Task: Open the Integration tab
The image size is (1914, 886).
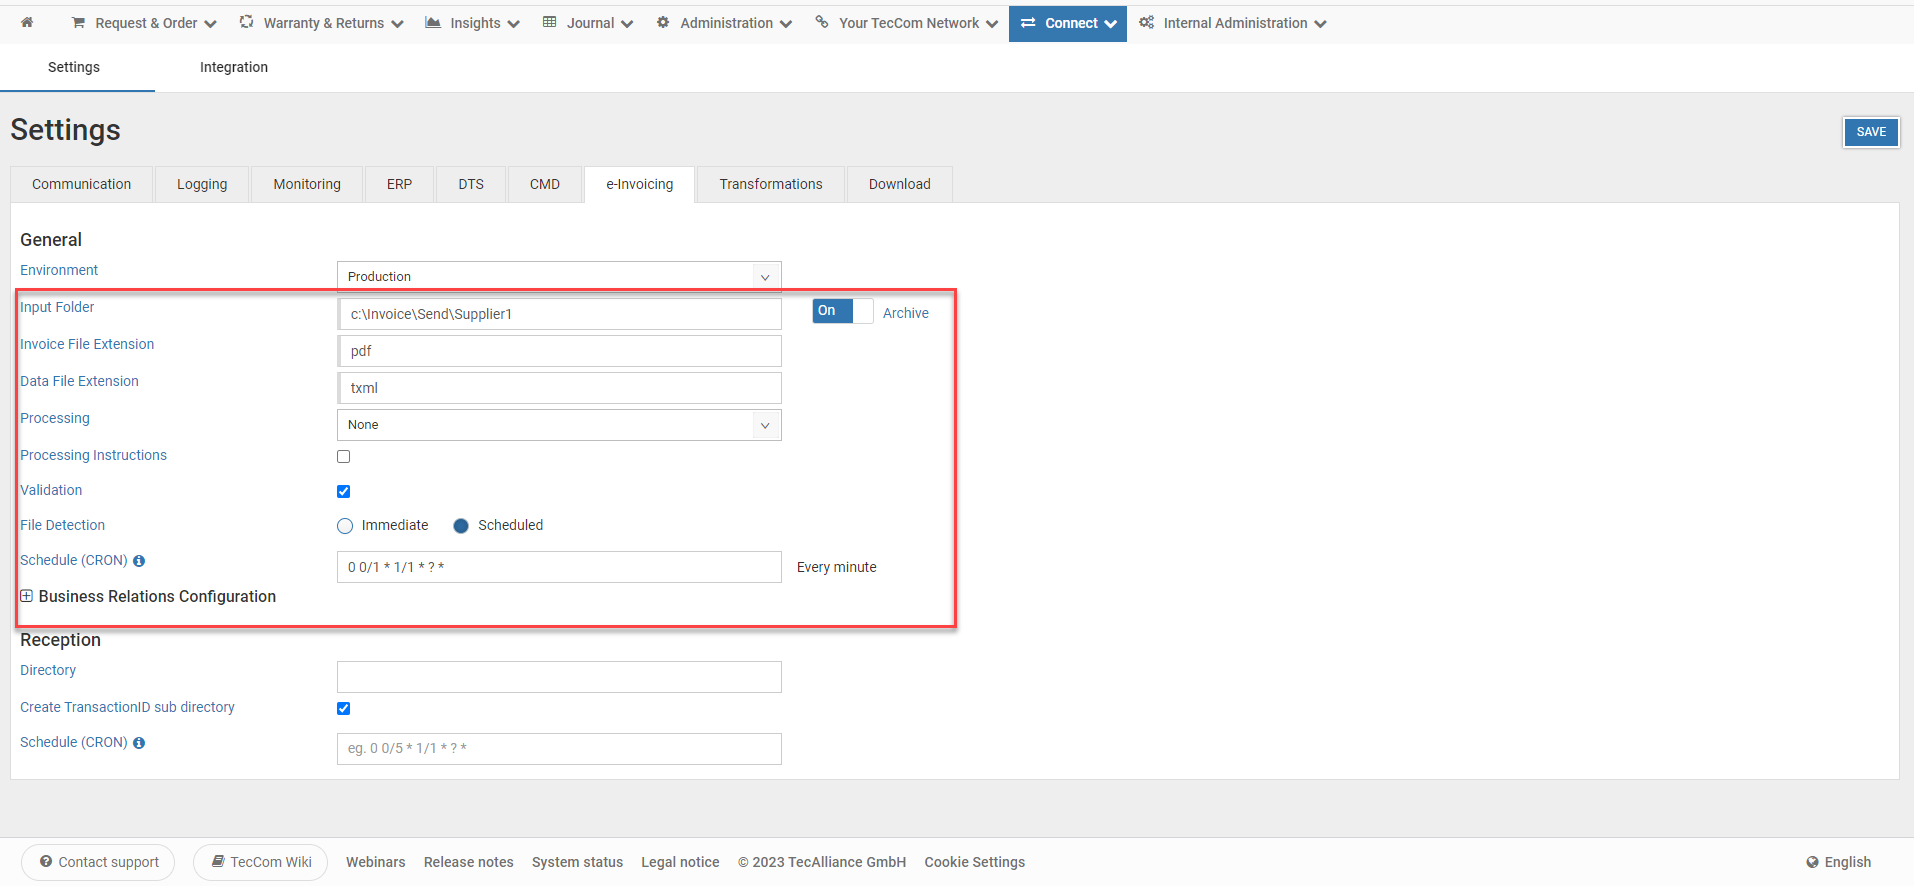Action: pos(234,67)
